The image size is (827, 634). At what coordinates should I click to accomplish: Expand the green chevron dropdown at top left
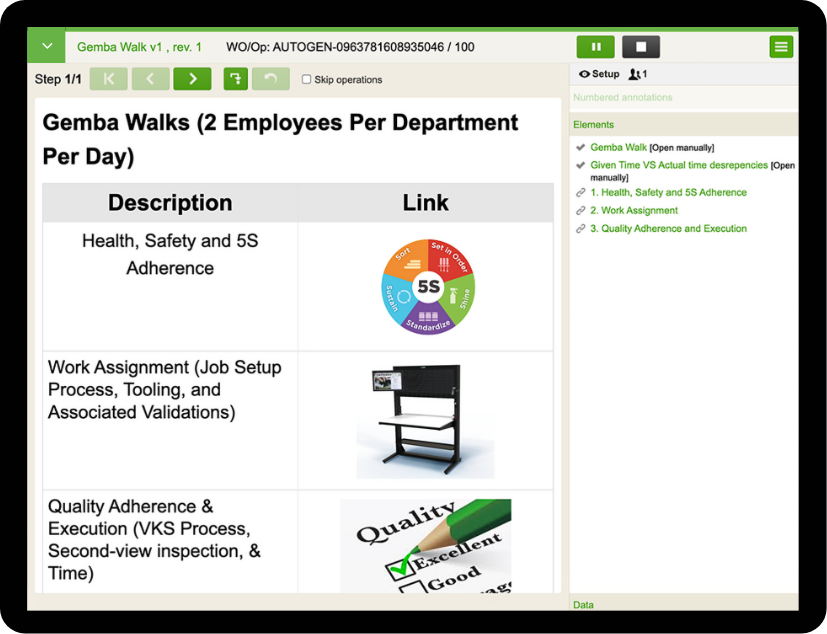(x=46, y=47)
